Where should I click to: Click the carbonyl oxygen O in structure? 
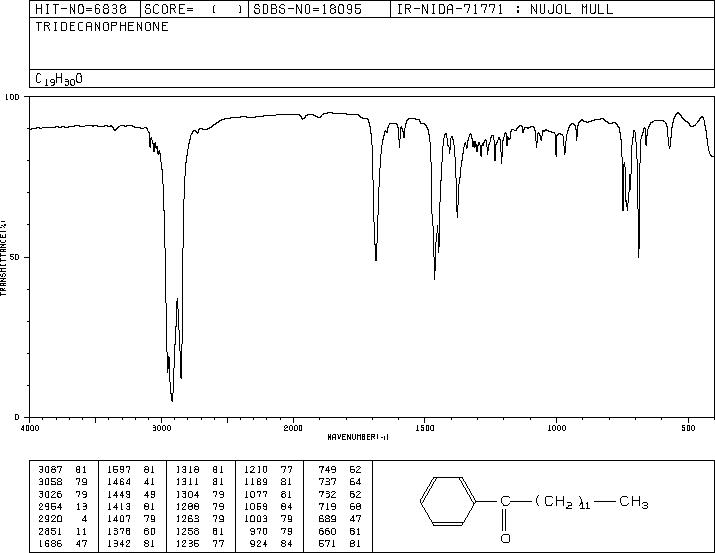click(505, 538)
